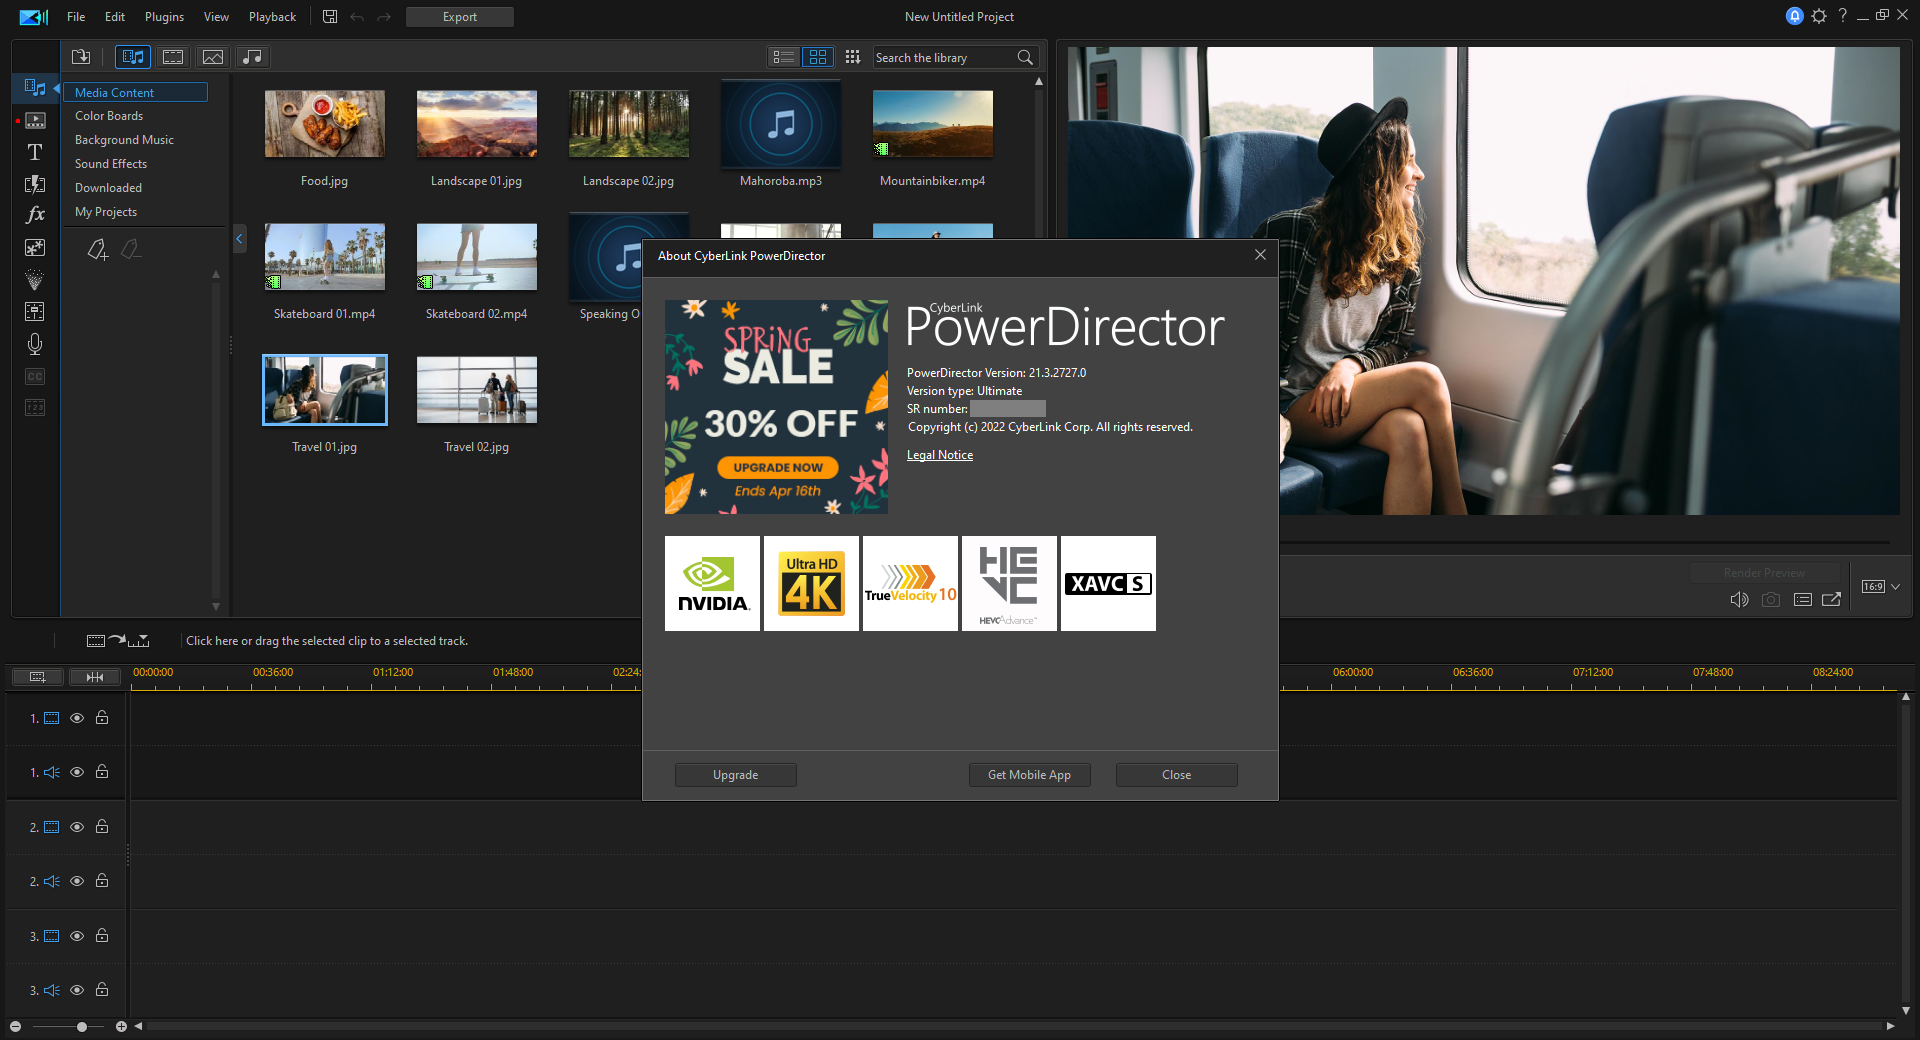Click the Export button
1920x1040 pixels.
(460, 17)
